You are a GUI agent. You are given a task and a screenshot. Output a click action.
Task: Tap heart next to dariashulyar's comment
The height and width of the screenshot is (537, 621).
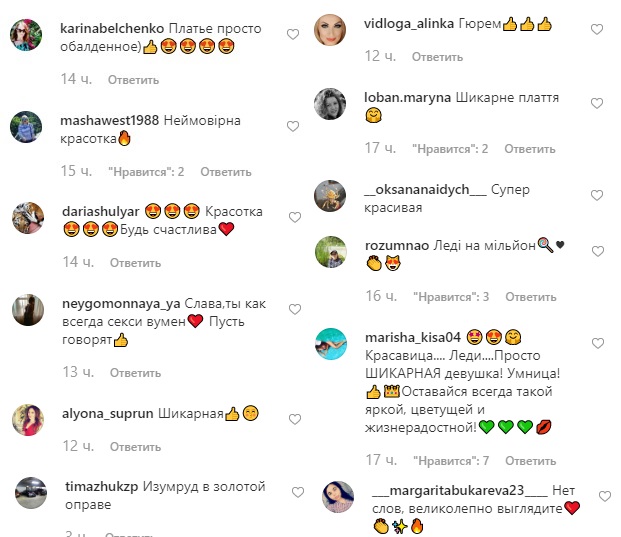tap(295, 217)
